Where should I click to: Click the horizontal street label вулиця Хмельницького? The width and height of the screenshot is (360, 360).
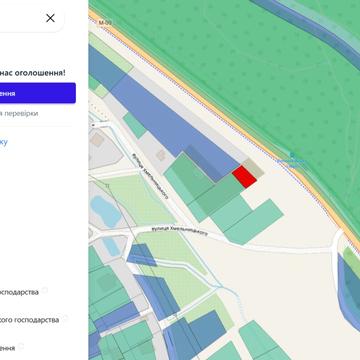pos(179,231)
